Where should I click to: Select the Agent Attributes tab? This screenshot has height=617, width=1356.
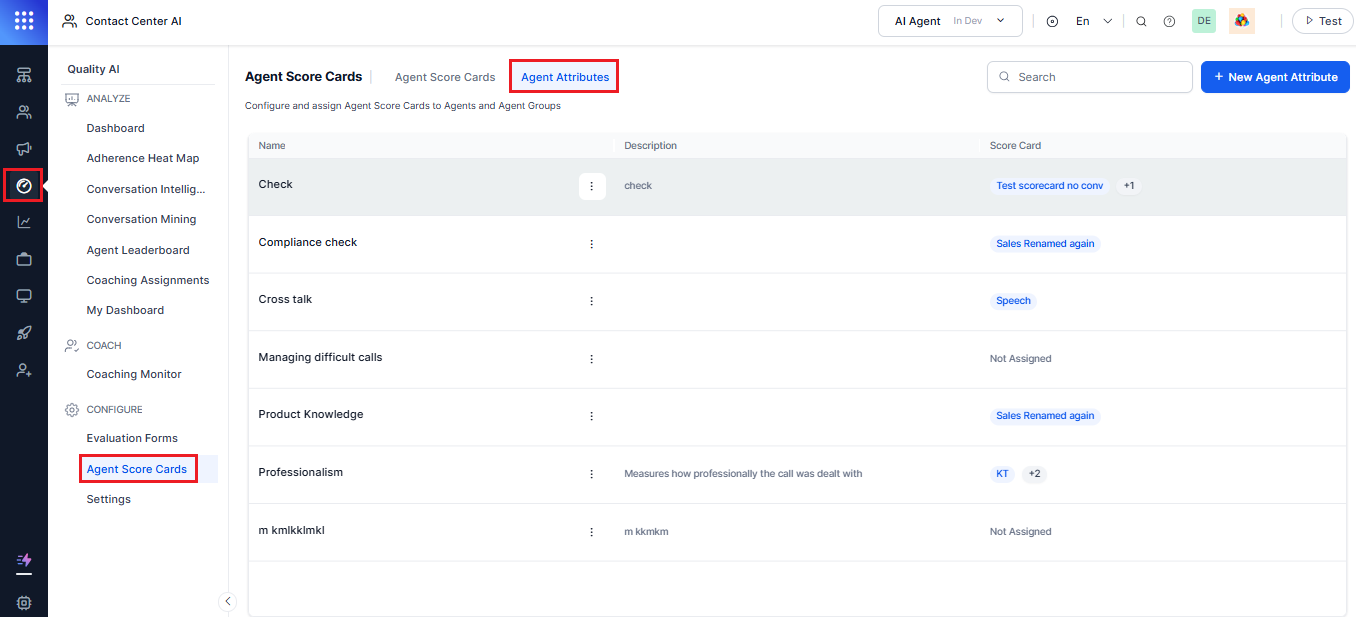(x=565, y=77)
